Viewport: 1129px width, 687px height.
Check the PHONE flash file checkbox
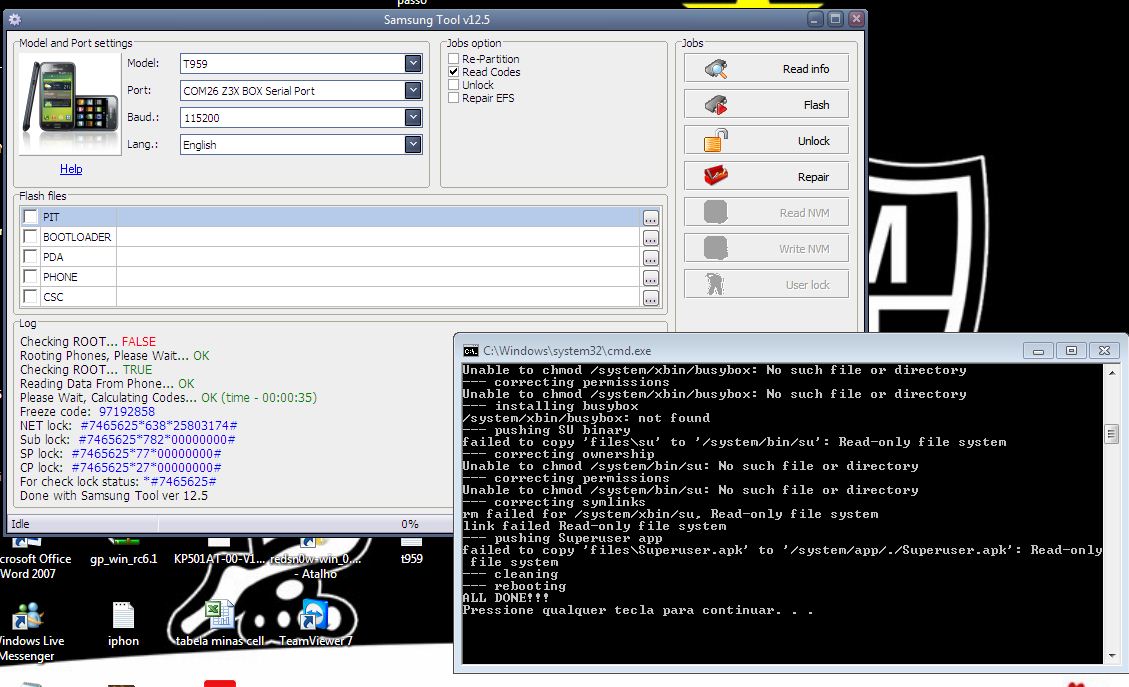[30, 277]
